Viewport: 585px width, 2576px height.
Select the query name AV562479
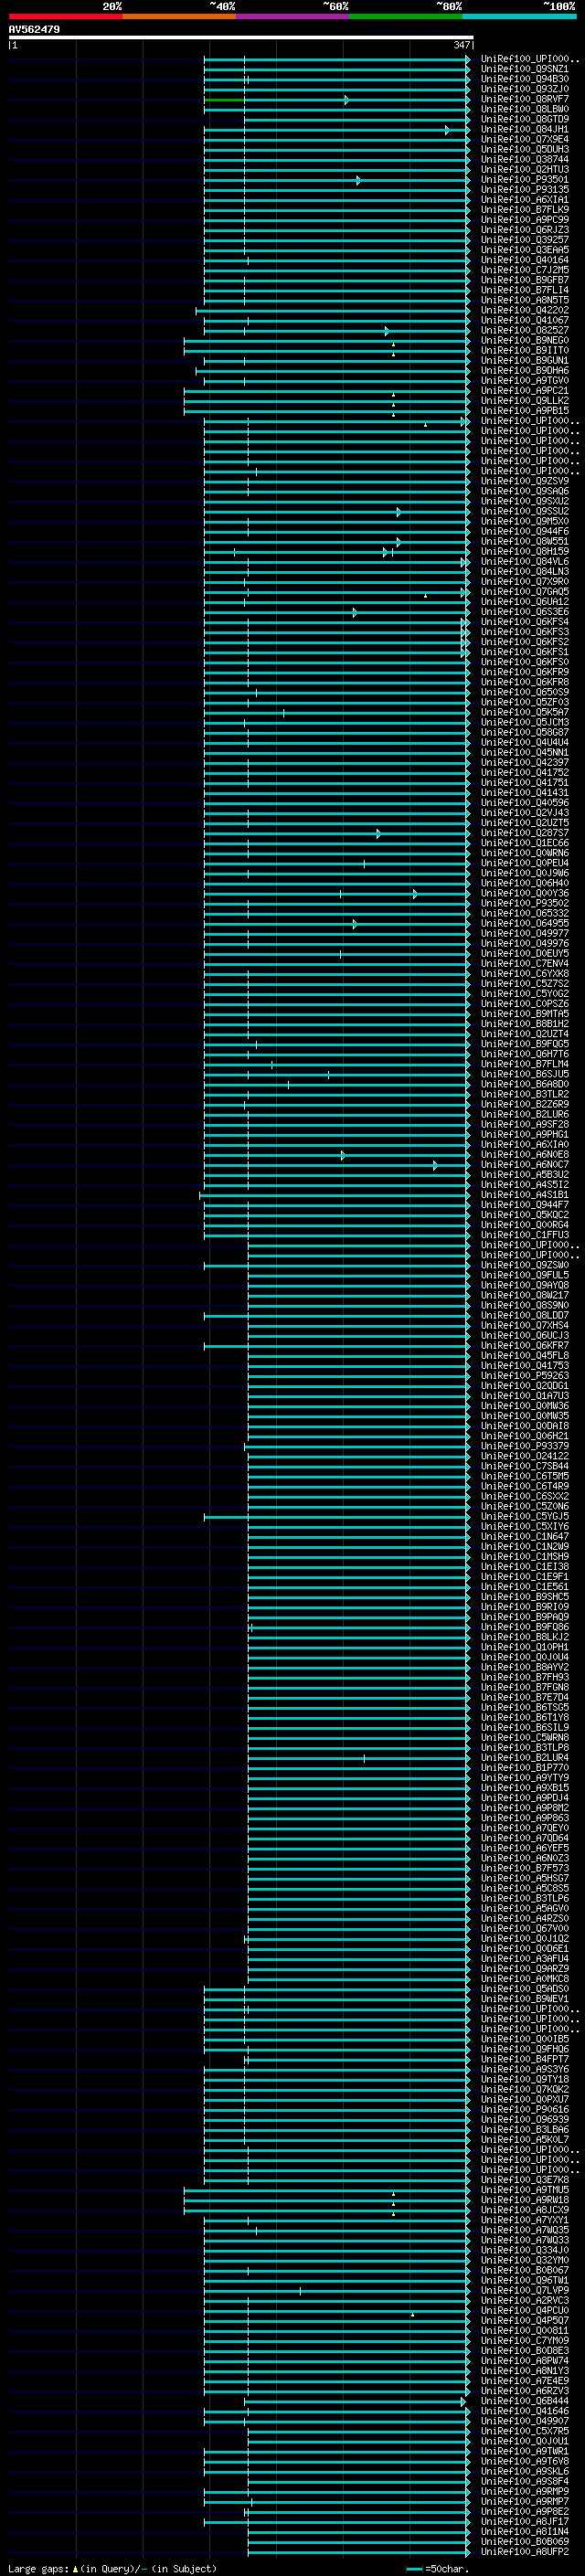[x=34, y=30]
